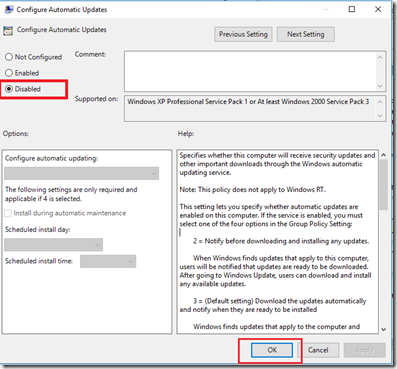This screenshot has height=369, width=397.
Task: Open the Scheduled install day dropdown
Action: (53, 245)
